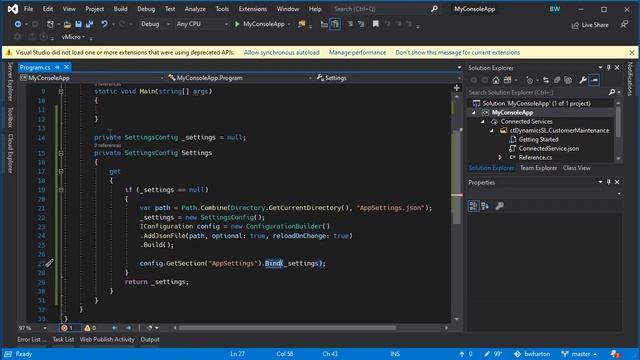Click the split editor plus icon above the scrollbar

(x=457, y=88)
